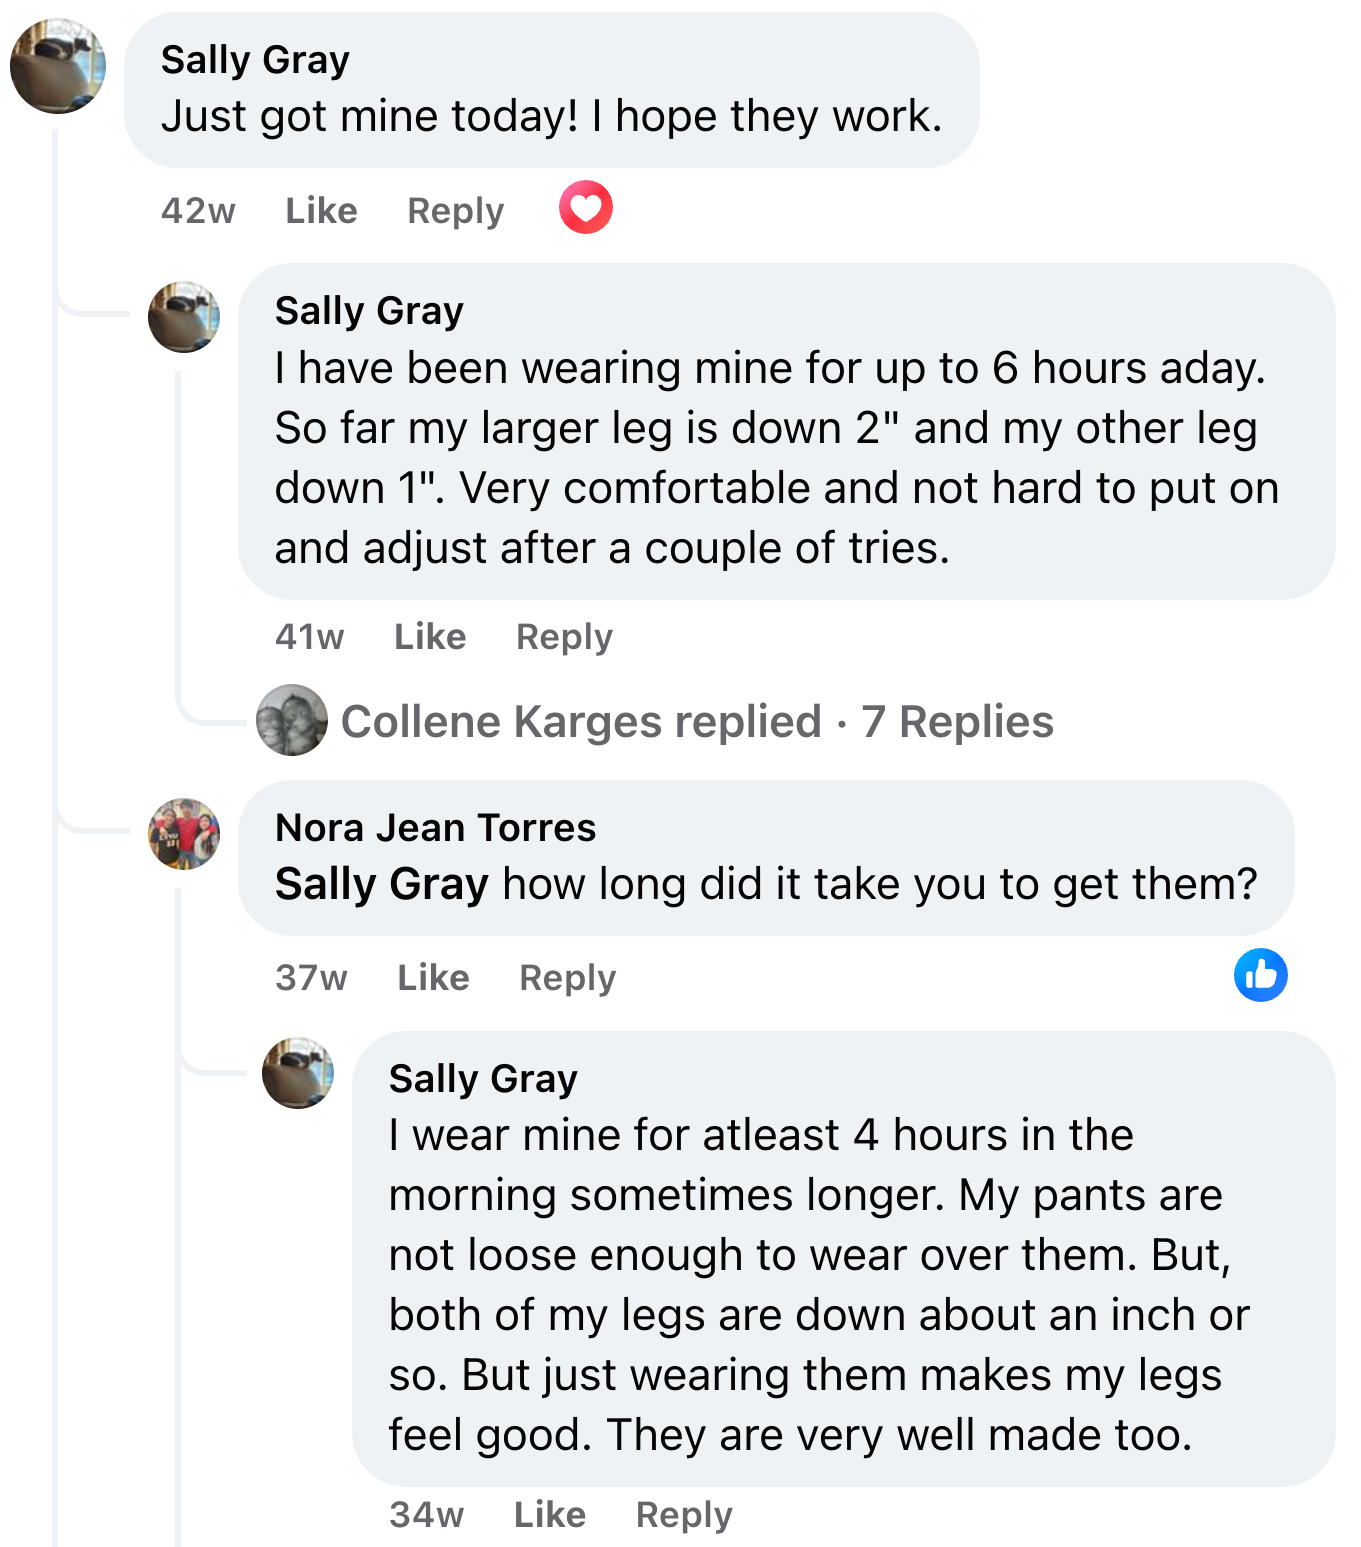Open Nora Jean Torres's profile name link

click(435, 828)
